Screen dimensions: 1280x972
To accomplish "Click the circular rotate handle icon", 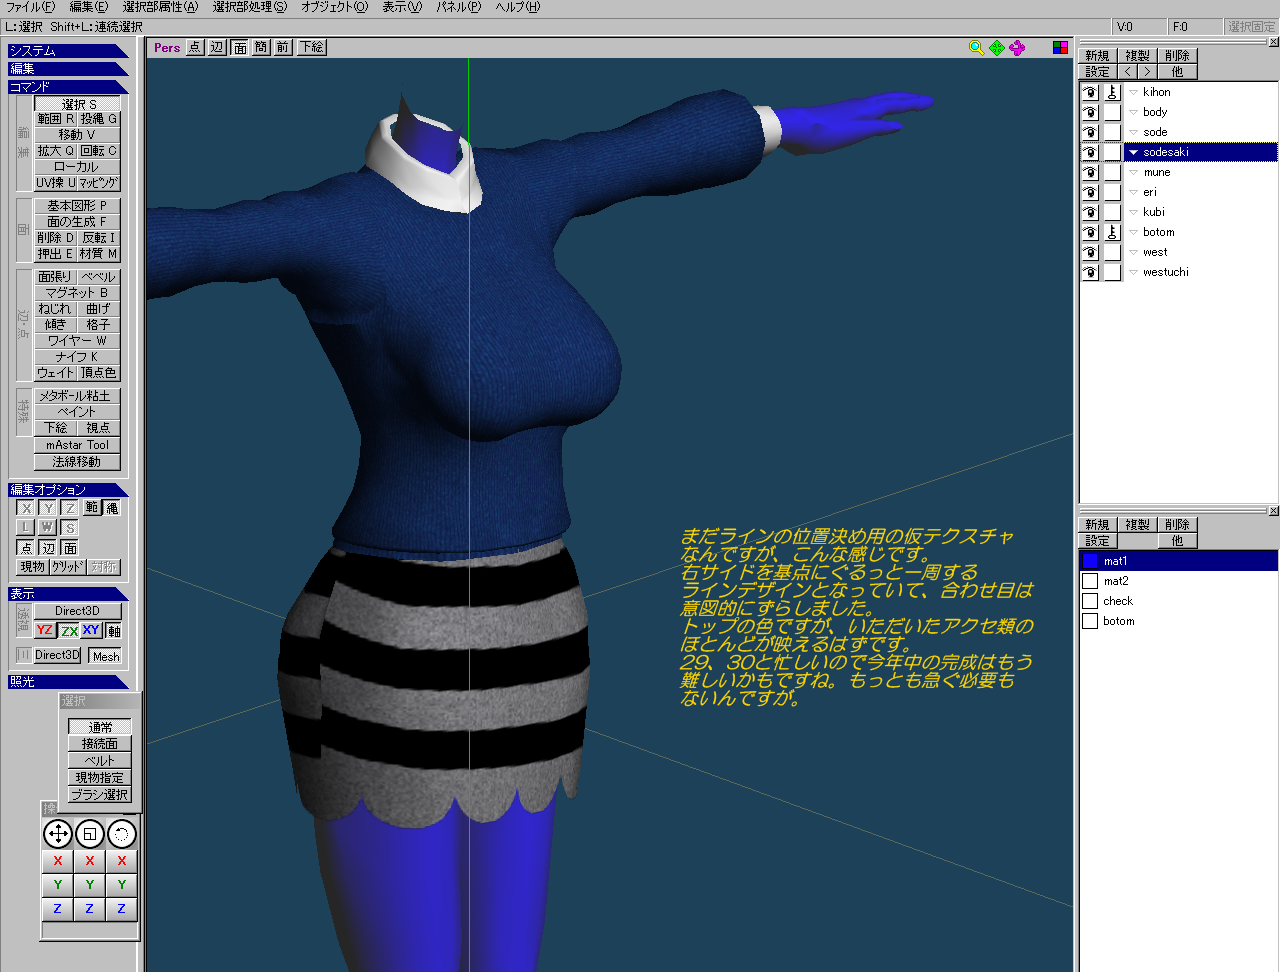I will tap(121, 833).
